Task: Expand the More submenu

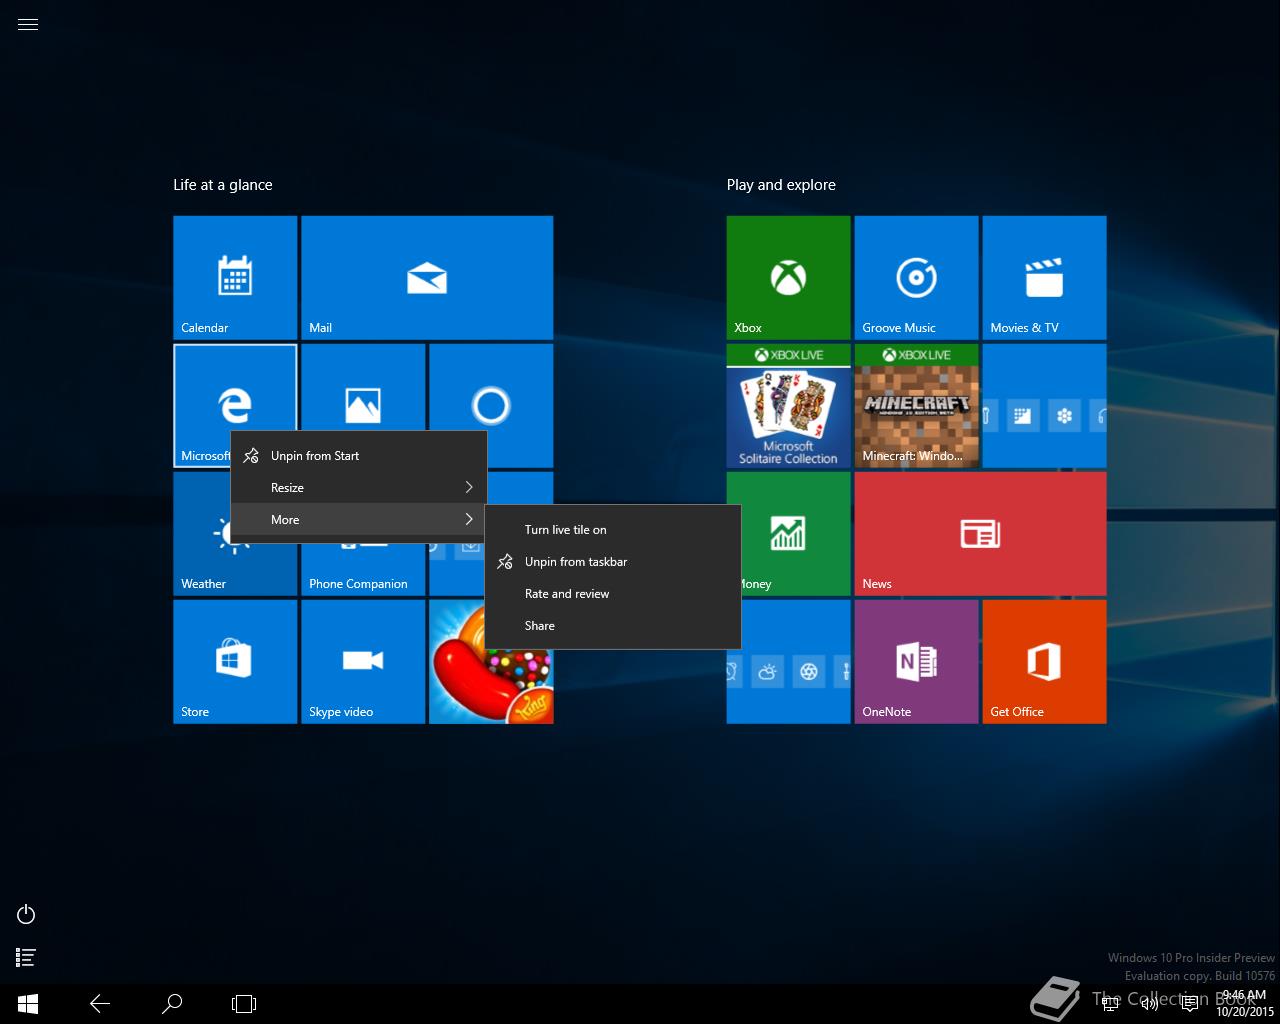Action: [x=359, y=520]
